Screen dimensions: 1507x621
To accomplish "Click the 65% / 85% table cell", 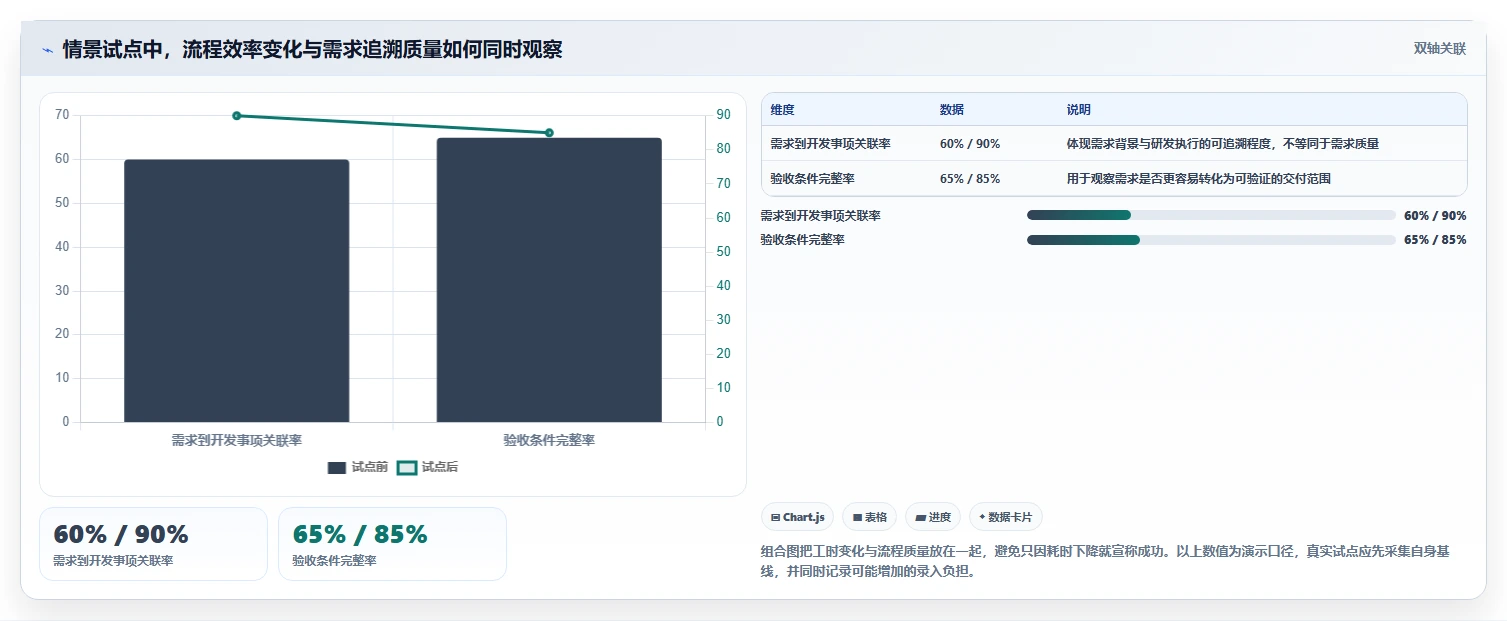I will 970,179.
